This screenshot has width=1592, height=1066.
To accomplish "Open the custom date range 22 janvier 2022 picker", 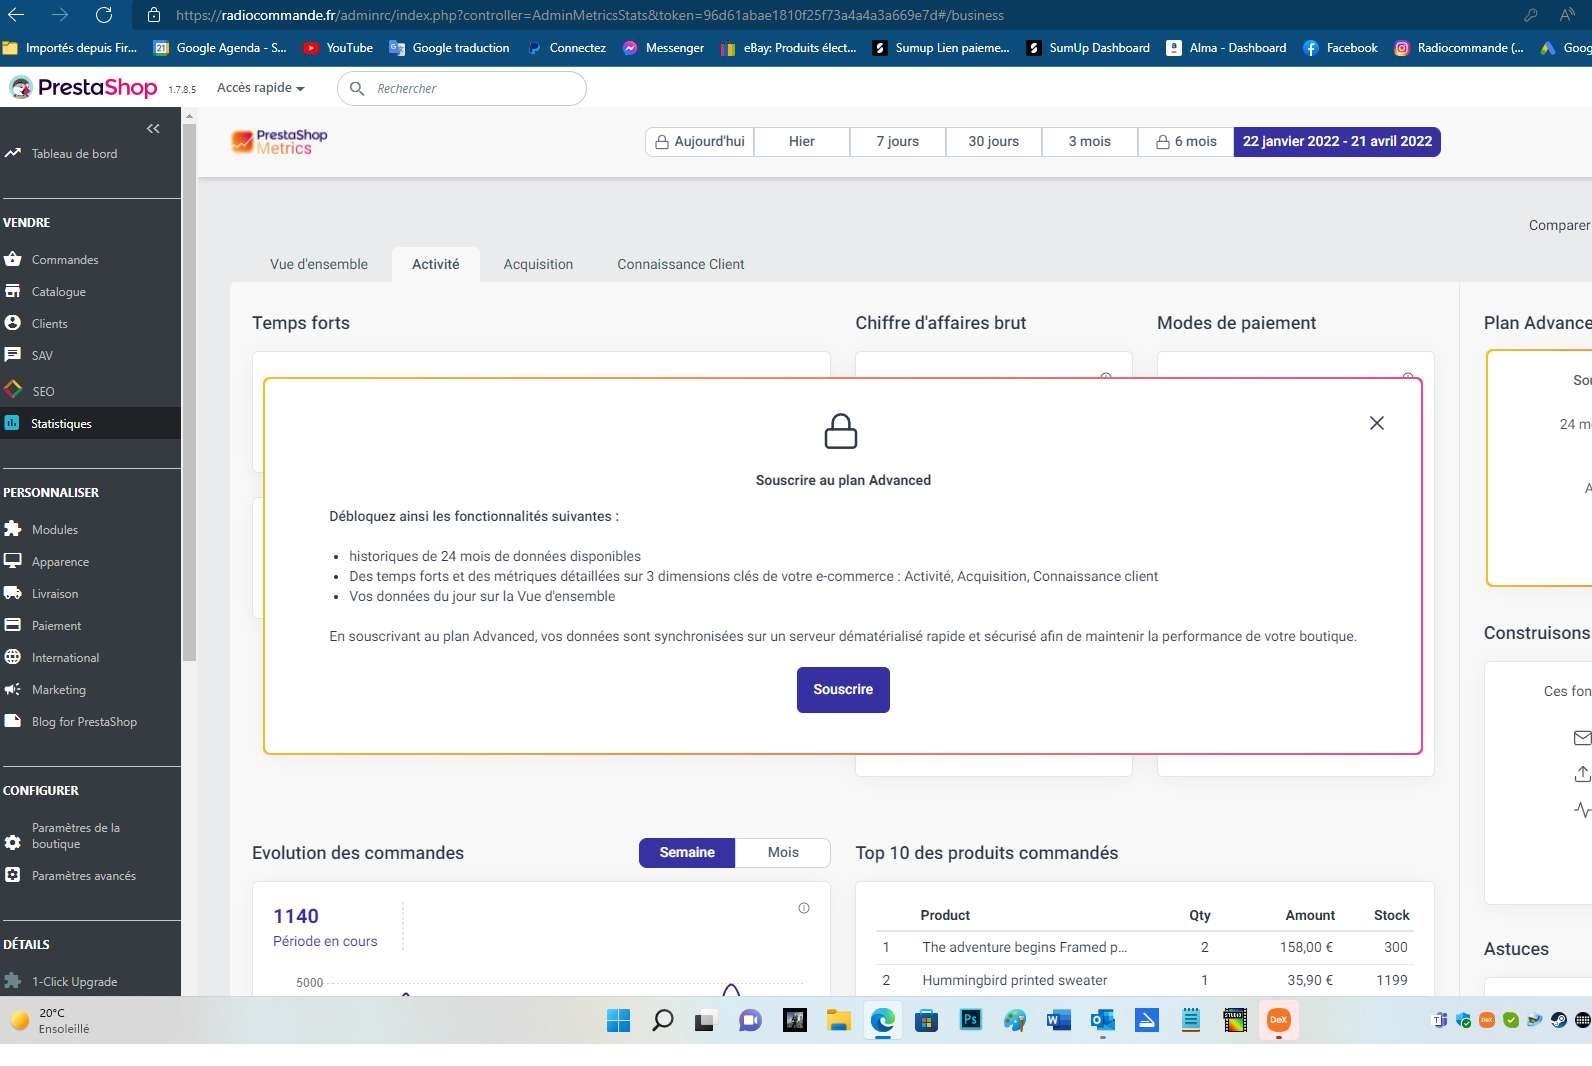I will coord(1337,142).
